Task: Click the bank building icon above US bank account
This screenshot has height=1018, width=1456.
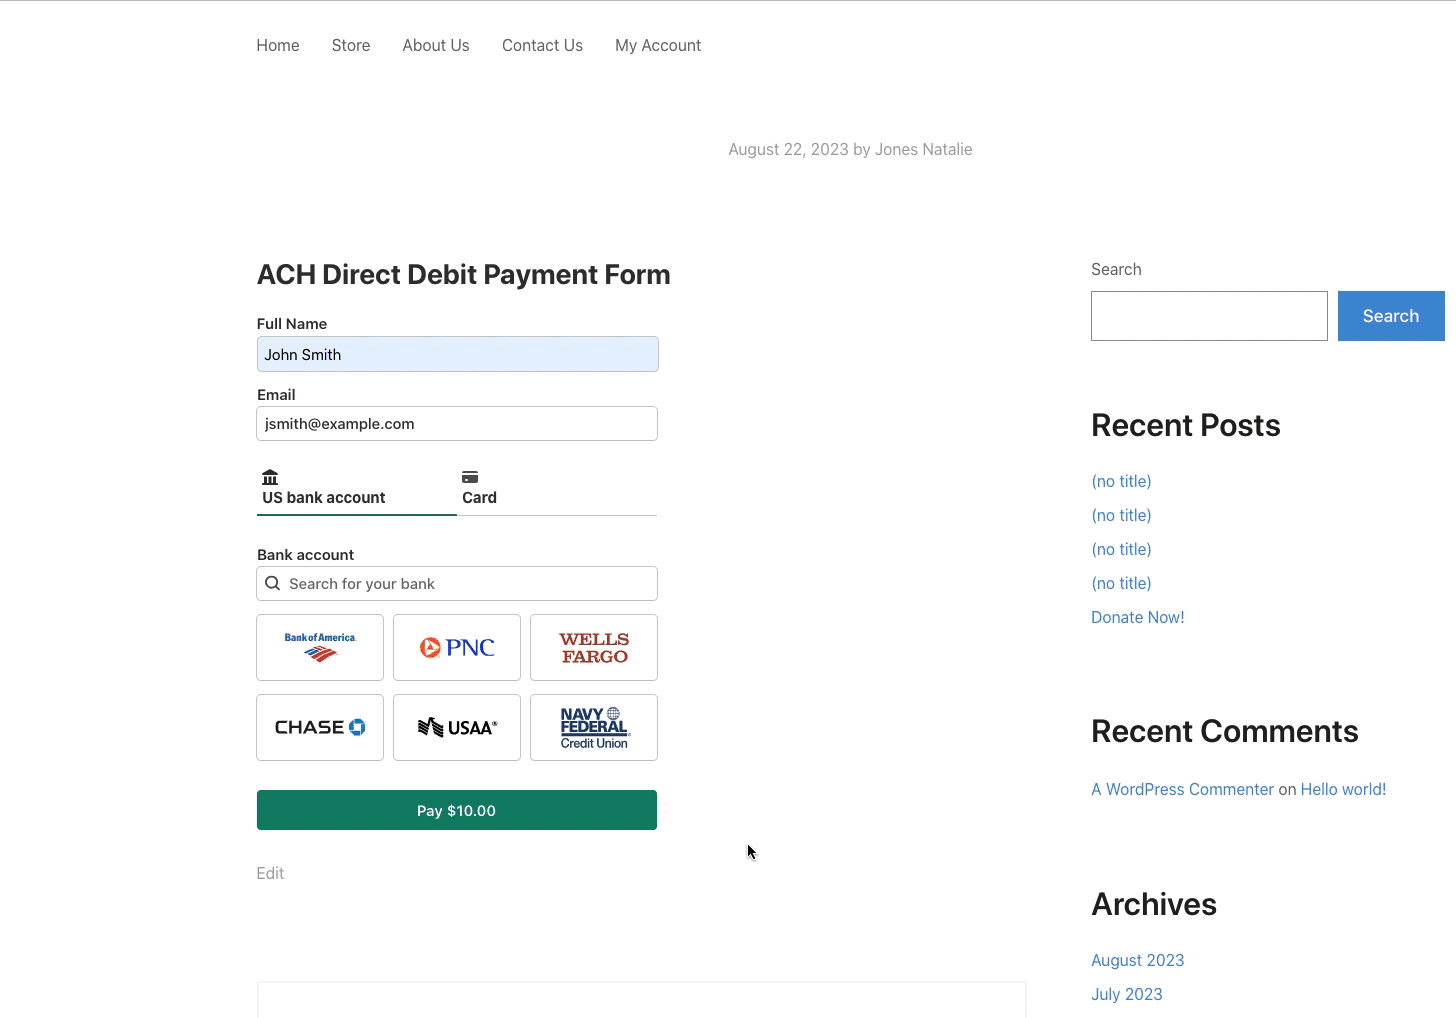Action: point(270,477)
